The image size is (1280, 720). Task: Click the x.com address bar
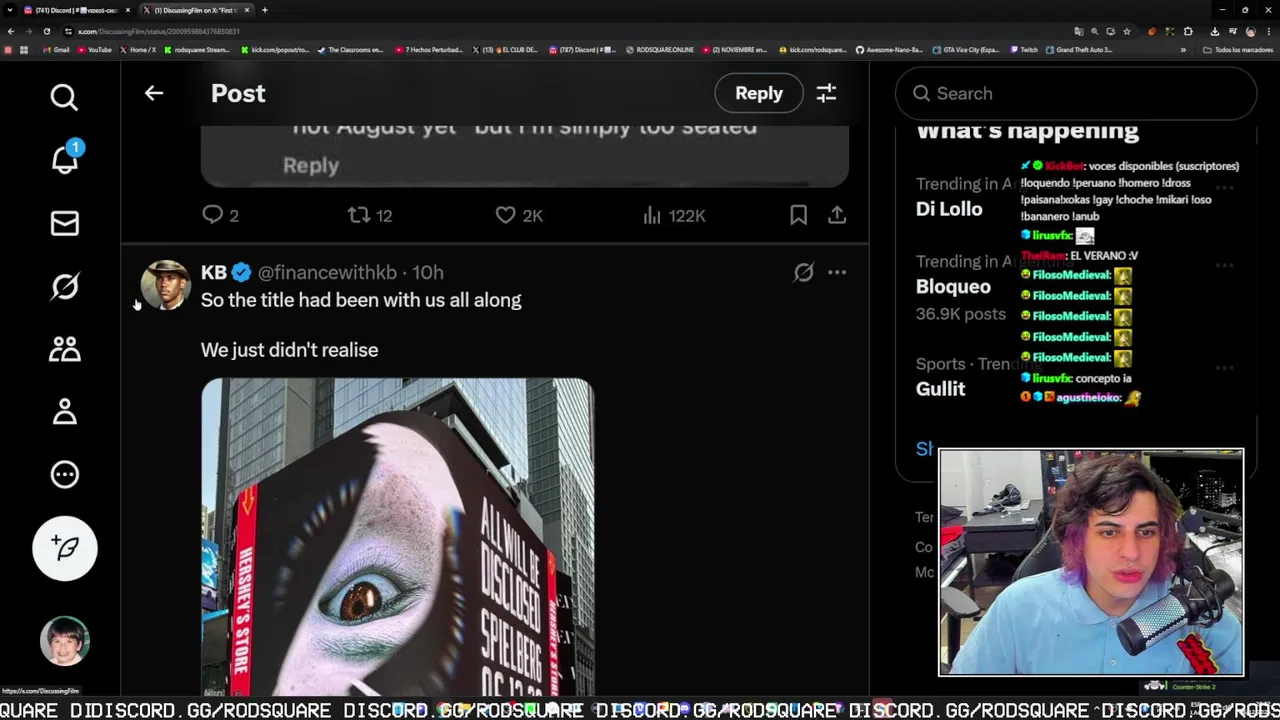tap(560, 31)
